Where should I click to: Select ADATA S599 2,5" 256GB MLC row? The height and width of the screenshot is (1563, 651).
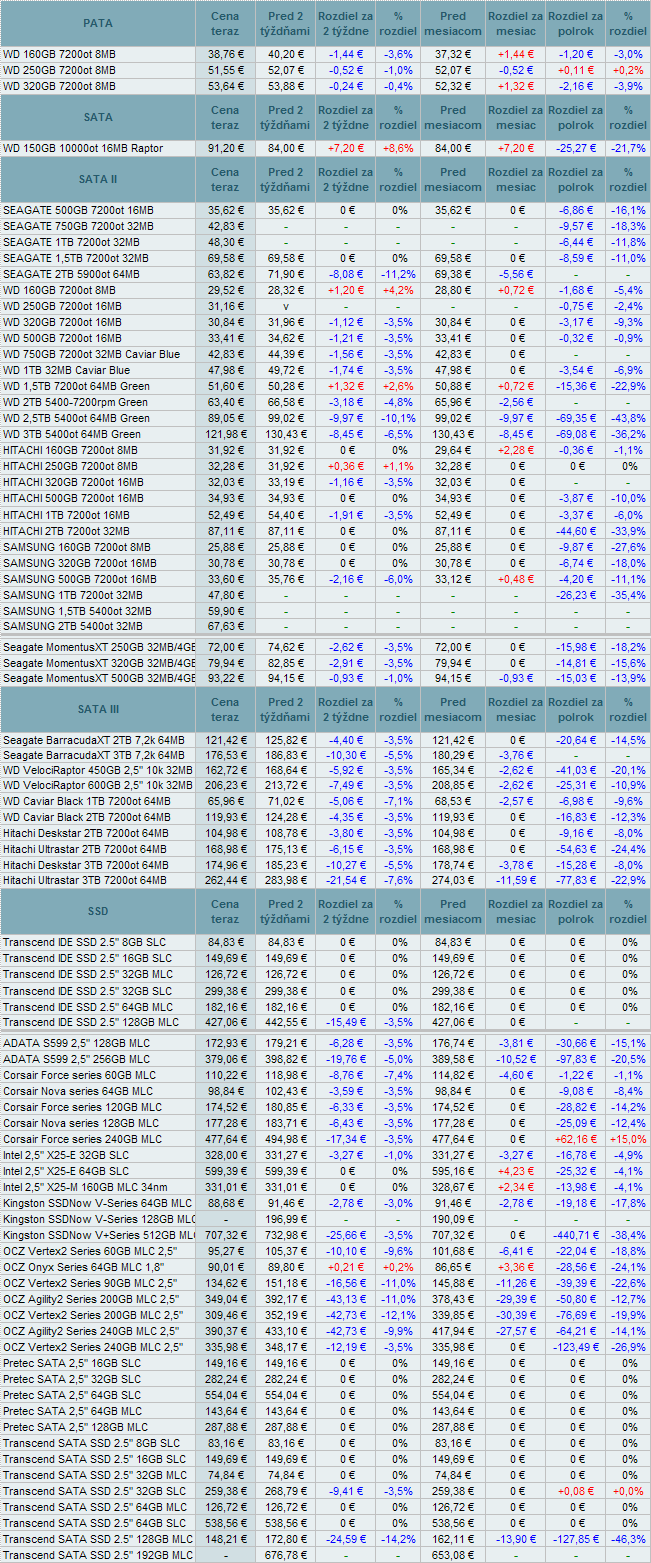pos(76,1059)
